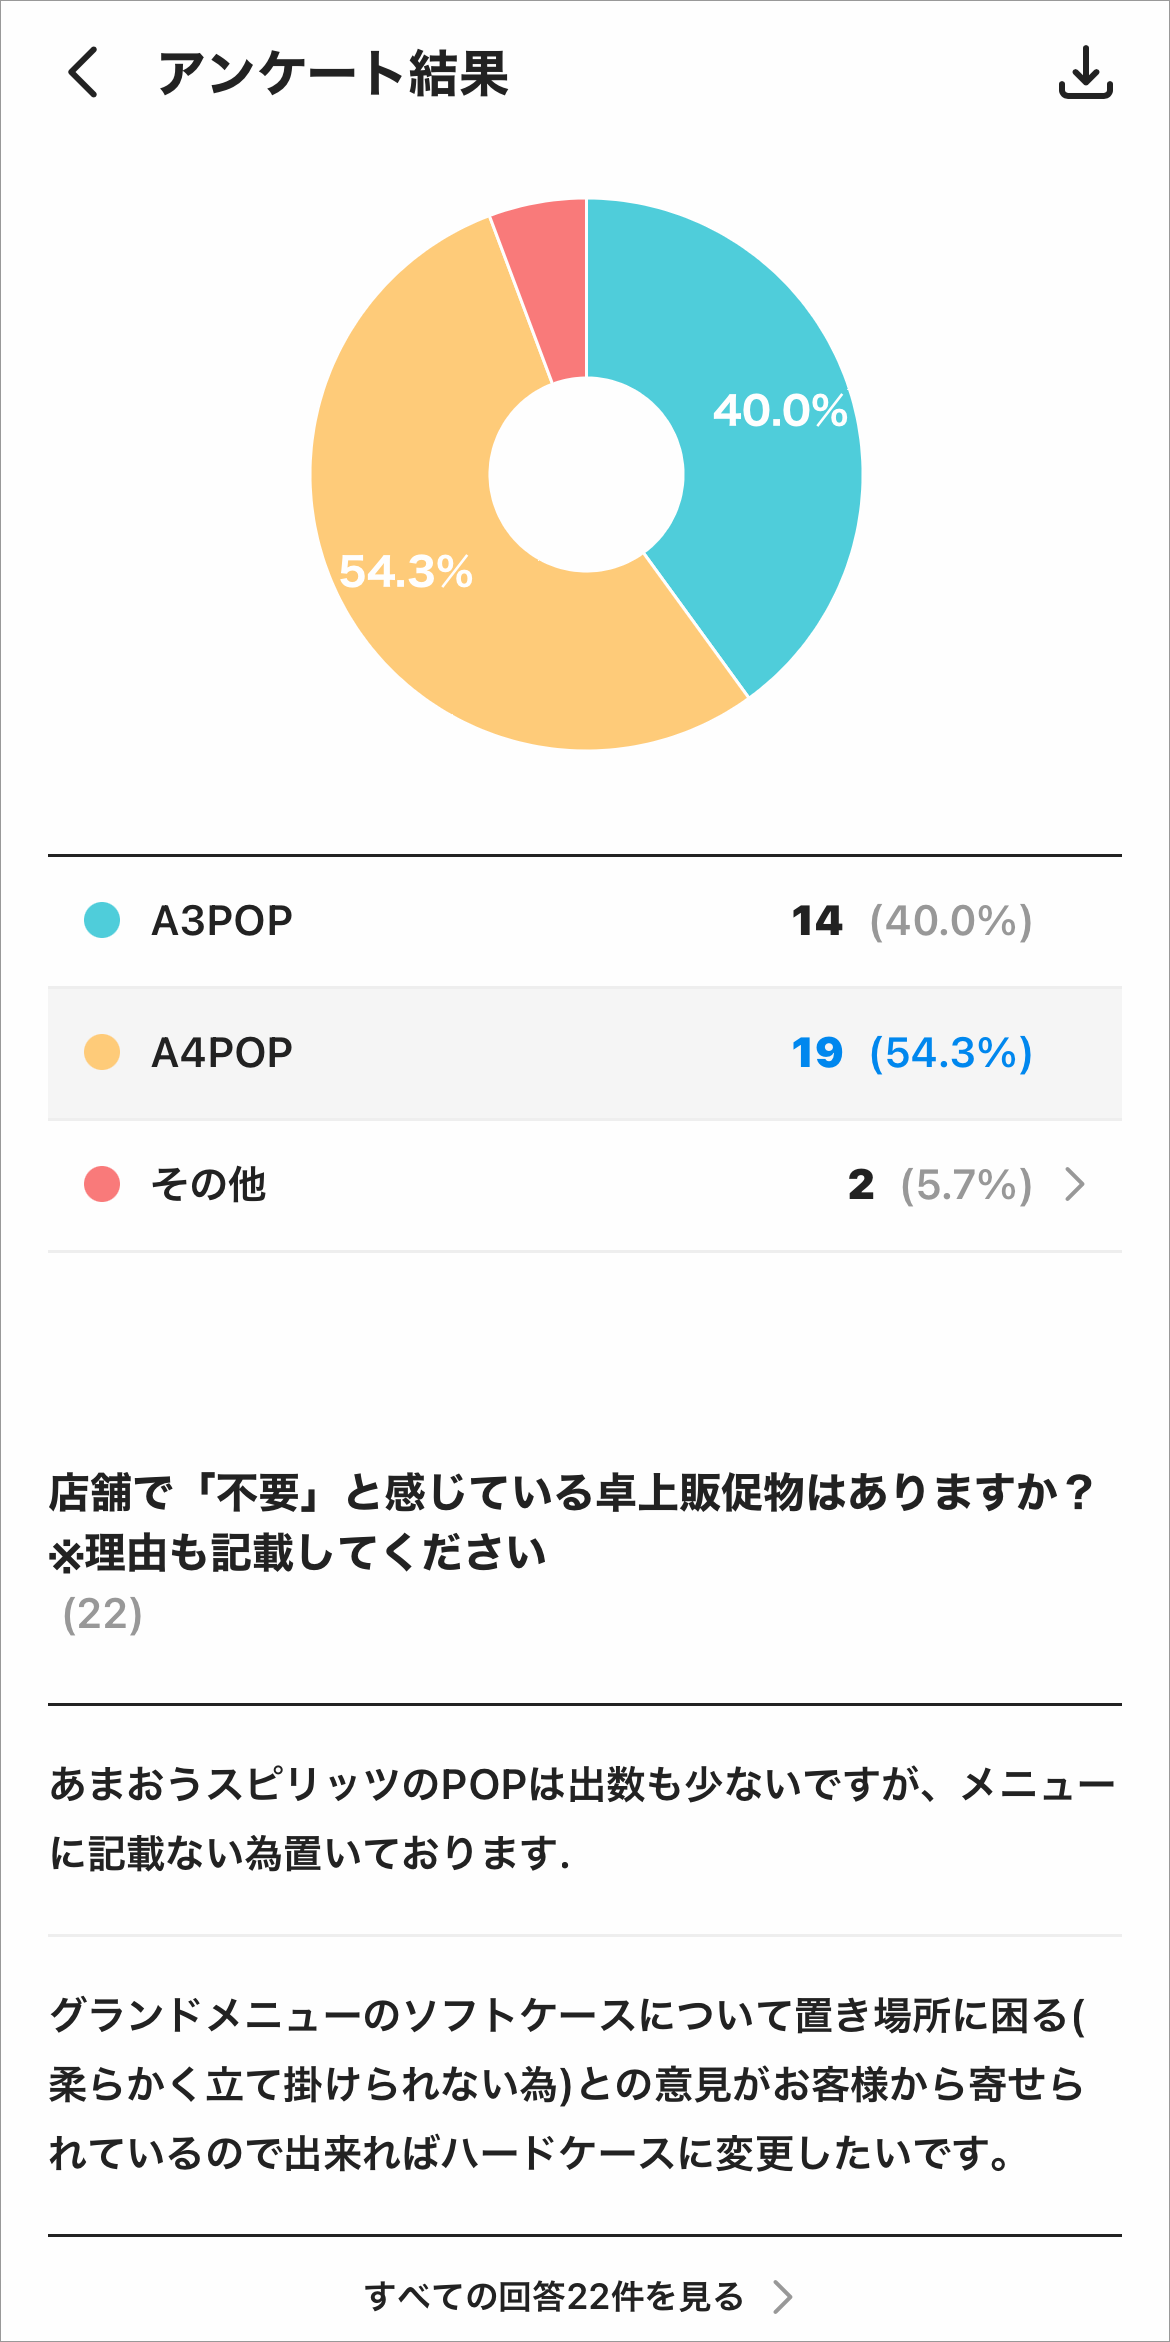
Task: Expand the その他 row chevron
Action: coord(1076,1184)
